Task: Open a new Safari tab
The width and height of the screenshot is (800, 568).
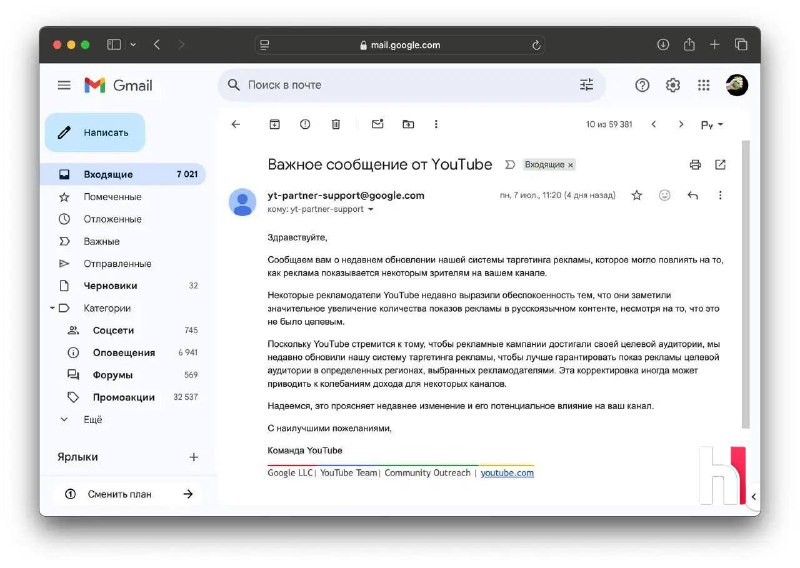Action: click(x=714, y=45)
